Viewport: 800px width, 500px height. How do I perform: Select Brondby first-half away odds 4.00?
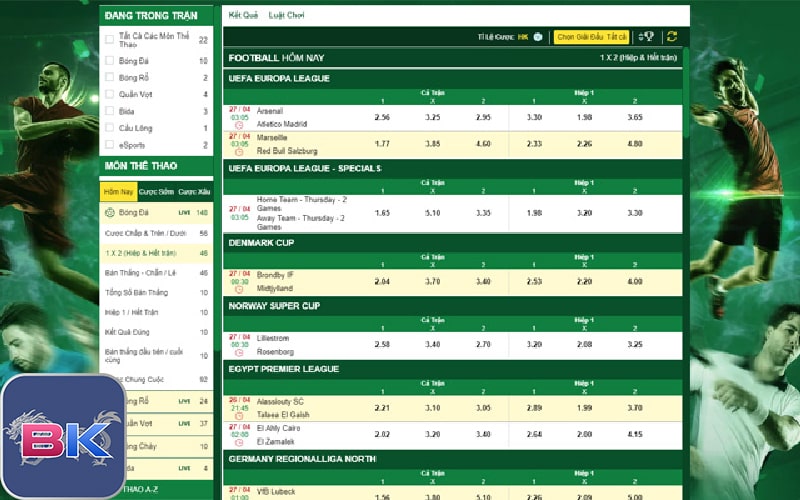[x=635, y=282]
